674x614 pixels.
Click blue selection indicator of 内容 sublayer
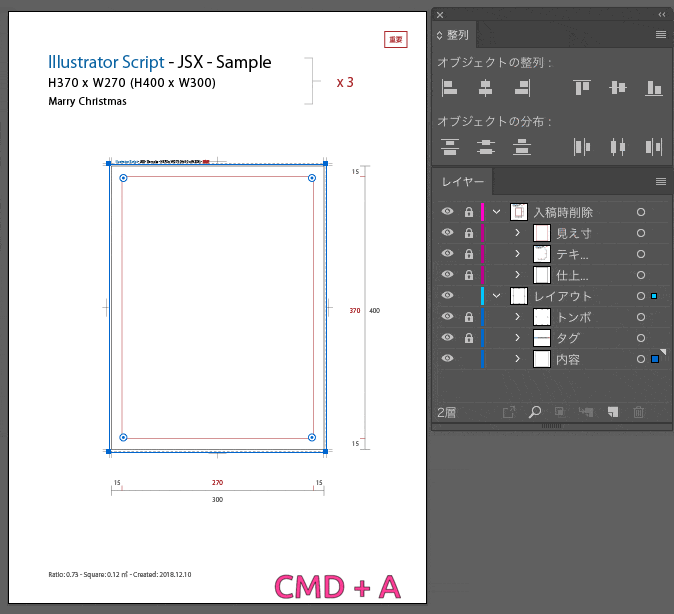tap(655, 359)
